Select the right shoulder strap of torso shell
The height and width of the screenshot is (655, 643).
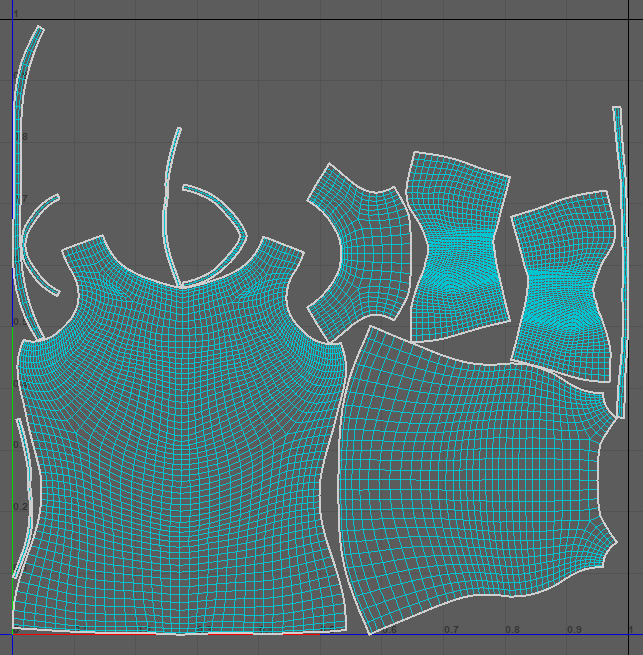tap(280, 260)
